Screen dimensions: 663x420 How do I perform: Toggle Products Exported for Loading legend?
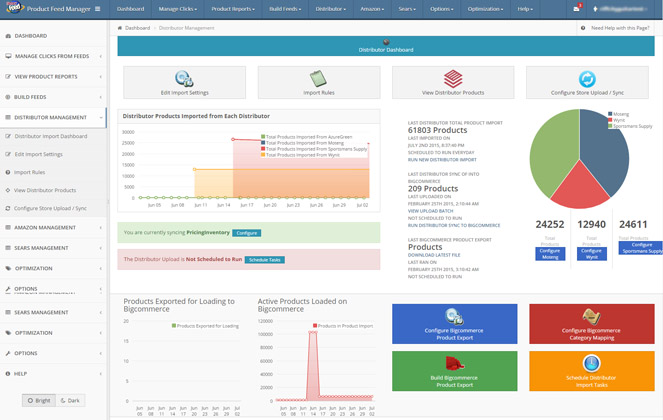coord(205,326)
